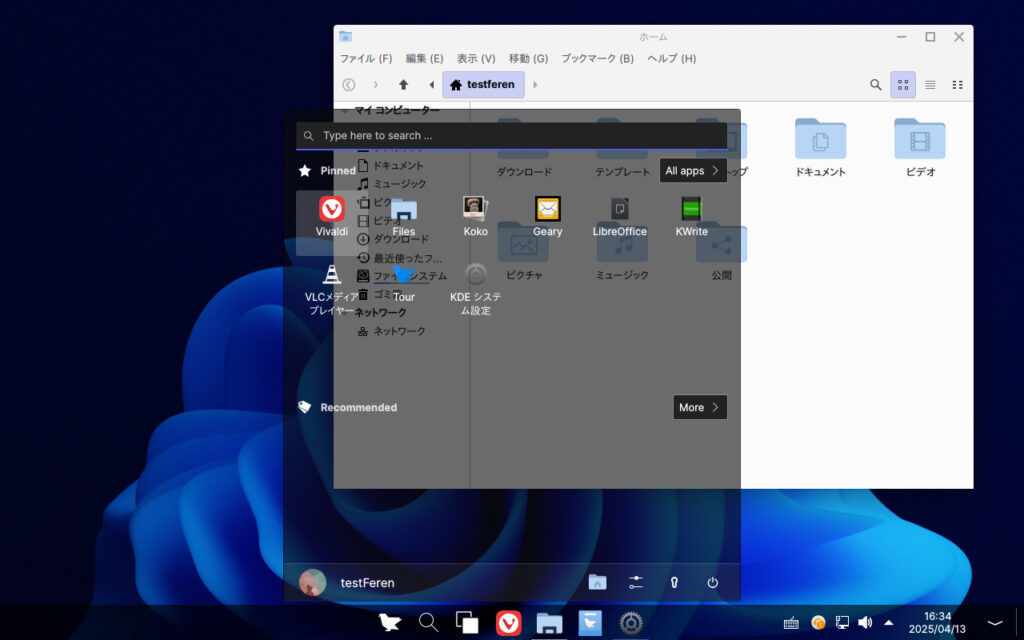The image size is (1024, 640).
Task: Click the Feren bird start button on taskbar
Action: pyautogui.click(x=390, y=623)
